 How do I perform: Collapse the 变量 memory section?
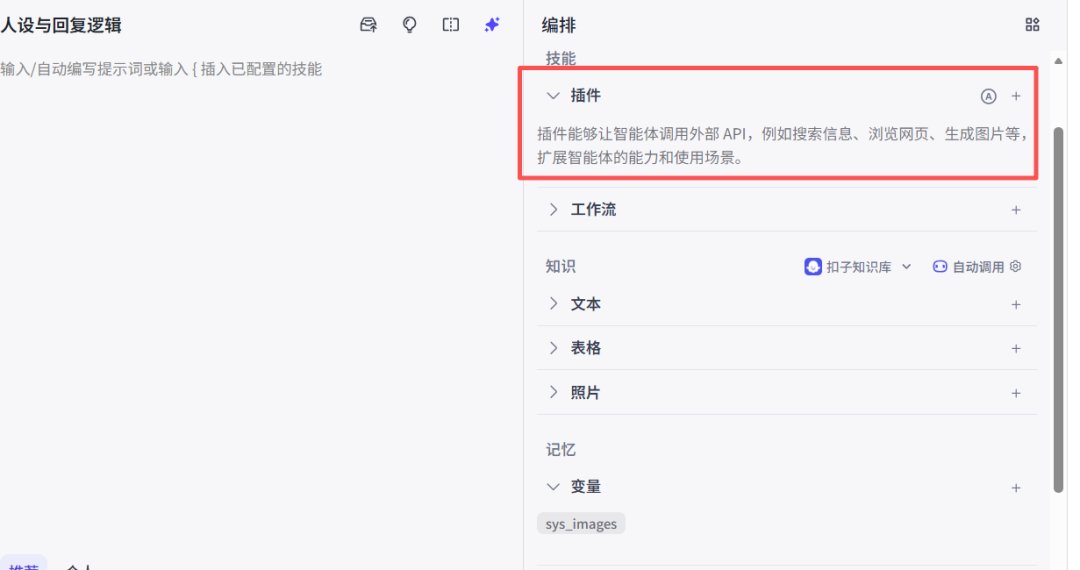[552, 487]
